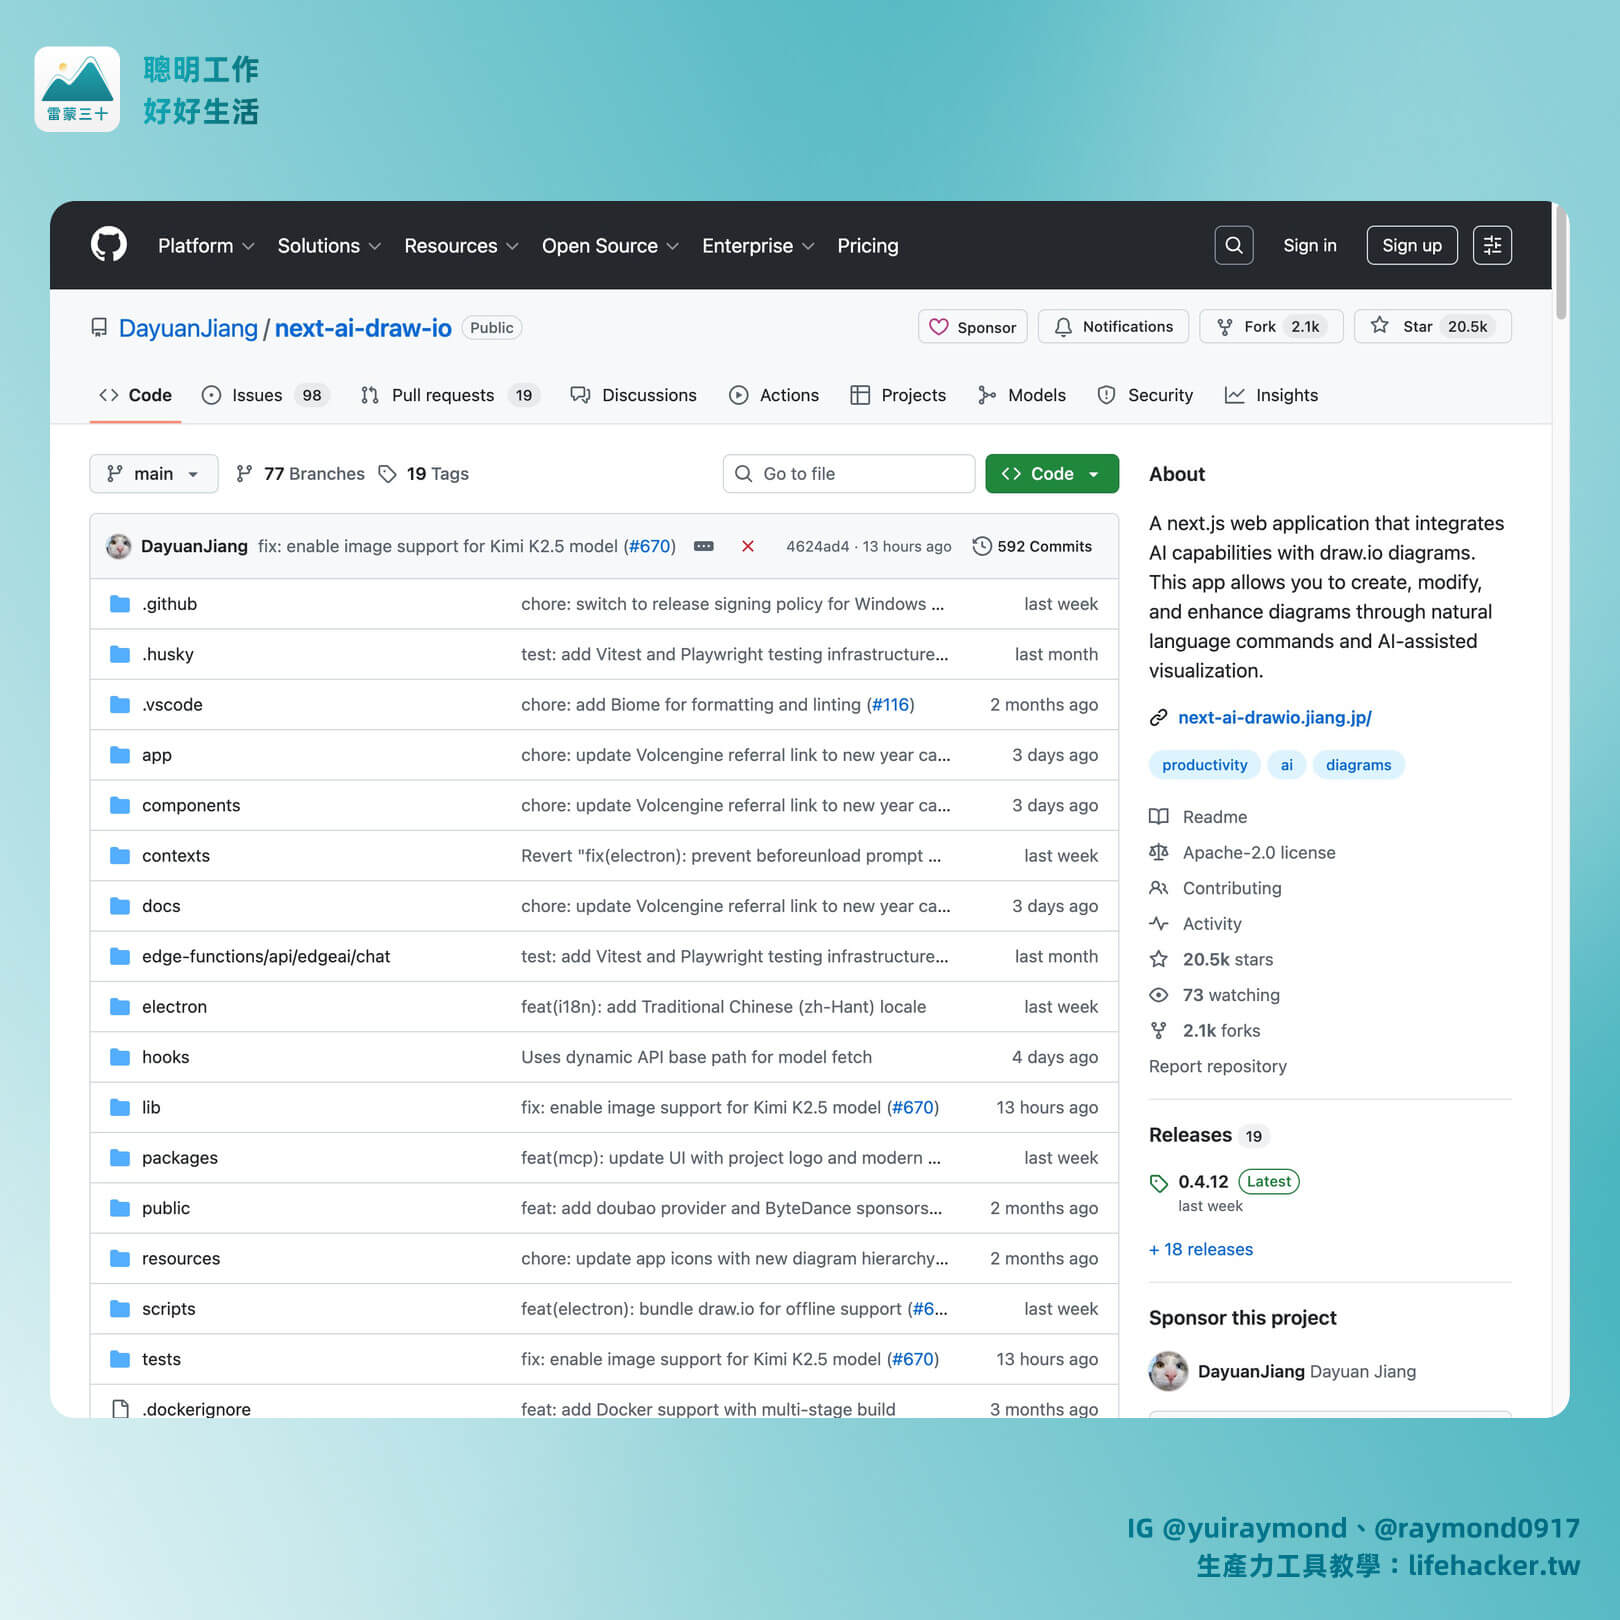Click the Activity pulse icon
This screenshot has width=1620, height=1620.
pyautogui.click(x=1159, y=923)
